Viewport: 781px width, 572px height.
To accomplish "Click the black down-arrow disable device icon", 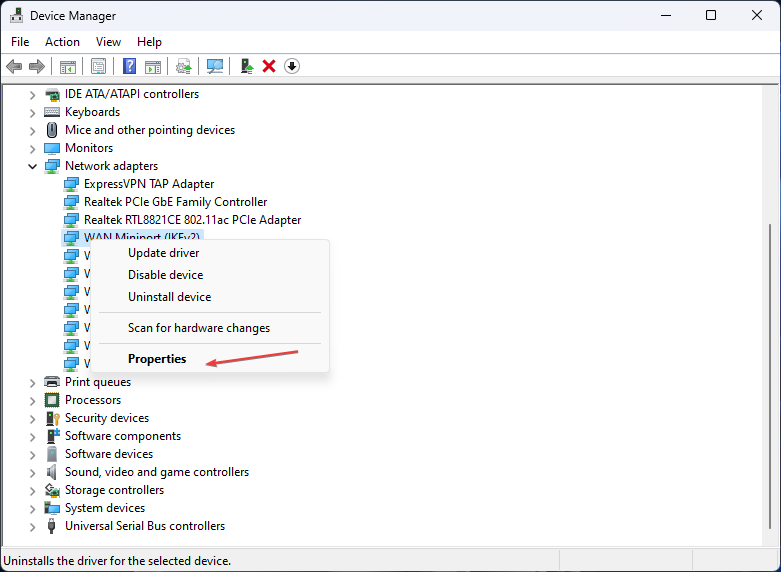I will point(292,66).
